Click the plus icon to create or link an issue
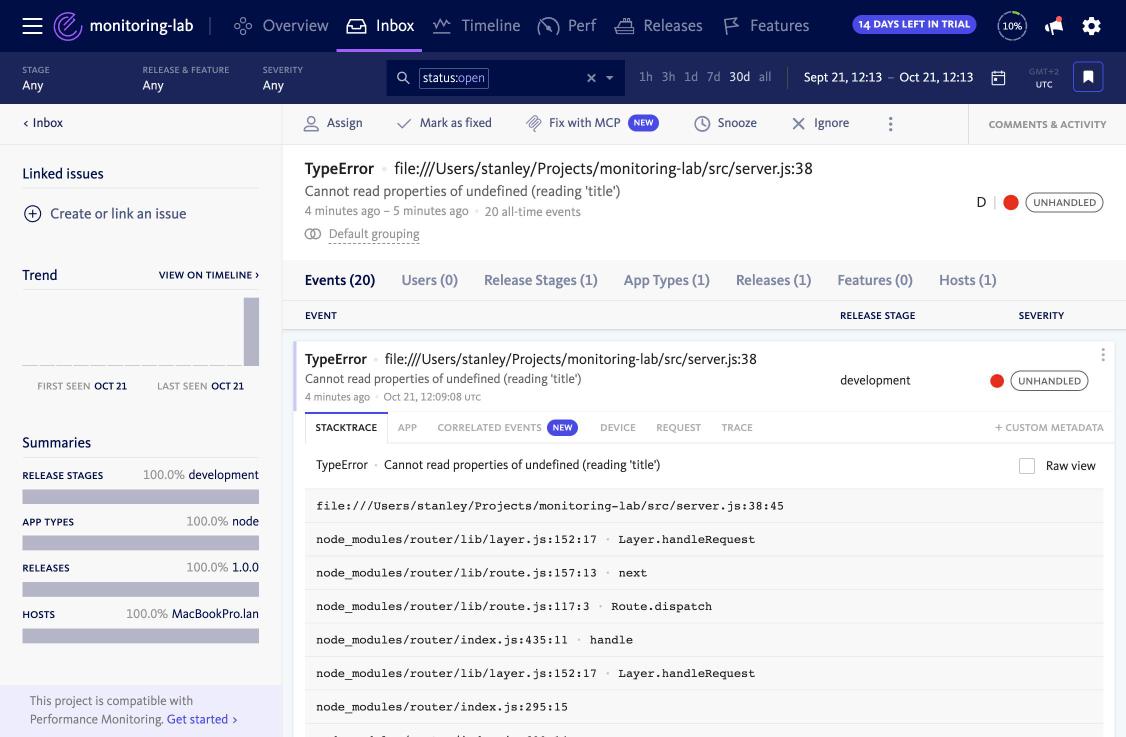This screenshot has width=1126, height=737. click(32, 213)
